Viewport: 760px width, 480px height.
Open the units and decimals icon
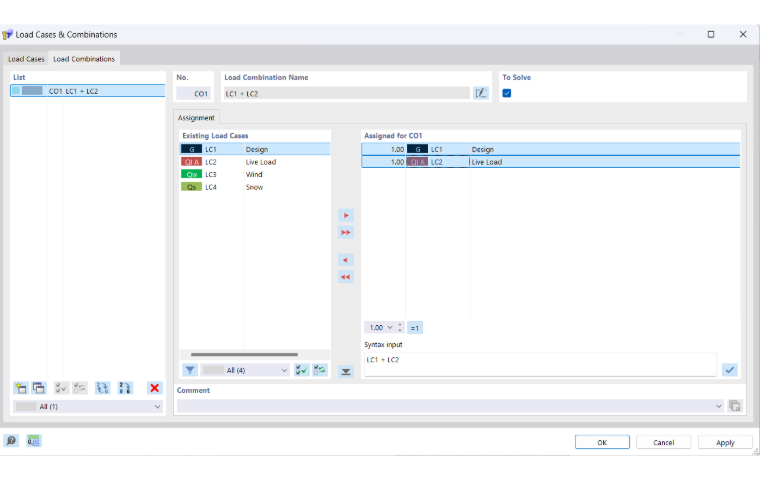tap(33, 441)
